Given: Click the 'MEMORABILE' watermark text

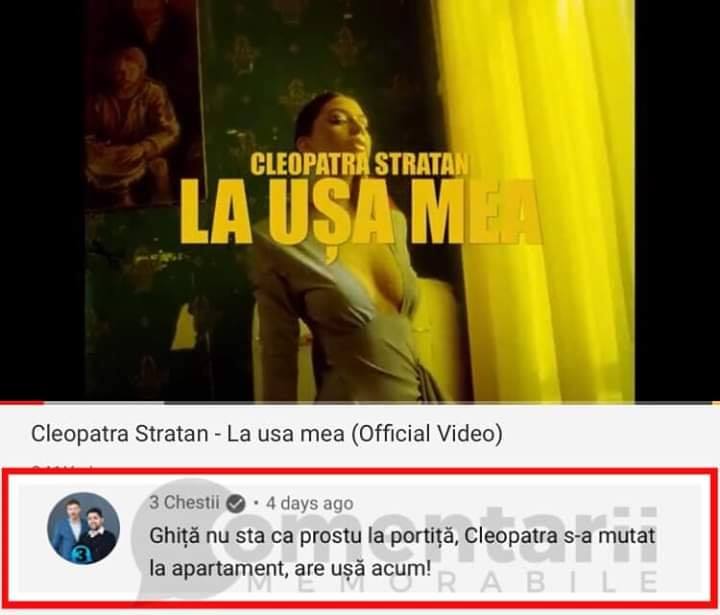Looking at the screenshot, I should (455, 582).
